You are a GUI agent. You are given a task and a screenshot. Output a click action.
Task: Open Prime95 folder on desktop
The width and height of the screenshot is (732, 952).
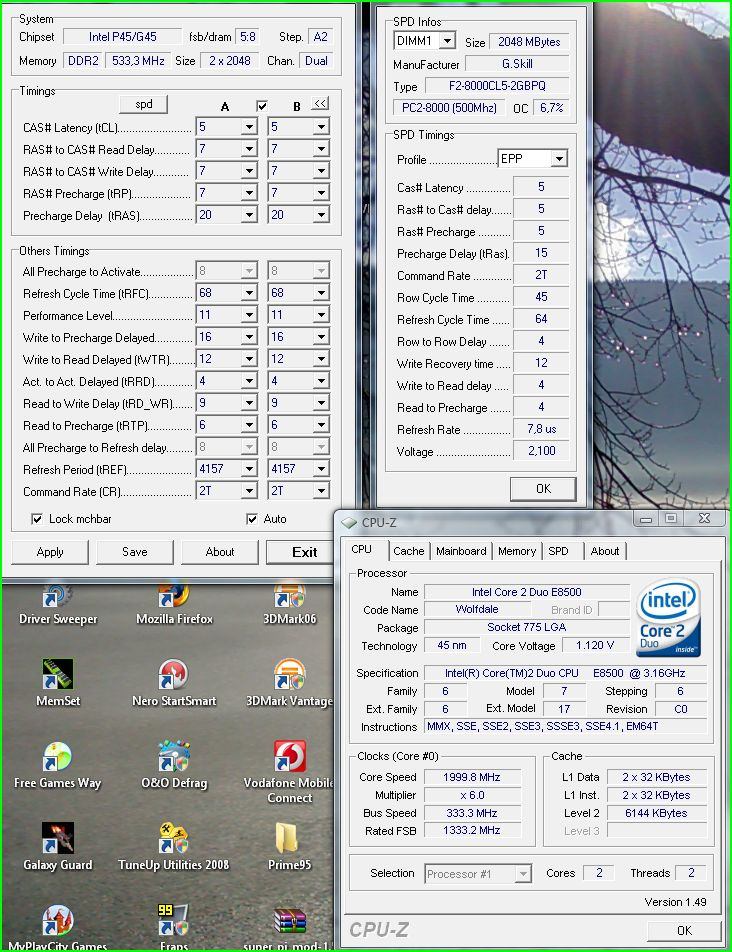pos(290,846)
